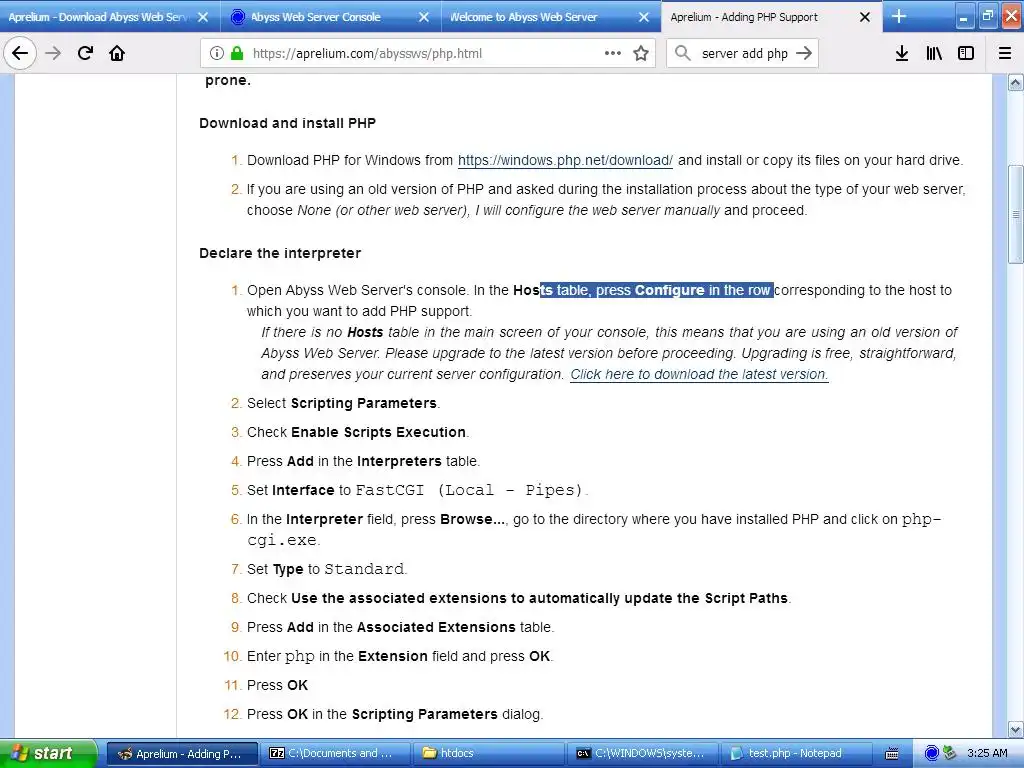The image size is (1024, 768).
Task: Switch to Aprelium Download Abyss Web Server tab
Action: pos(98,17)
